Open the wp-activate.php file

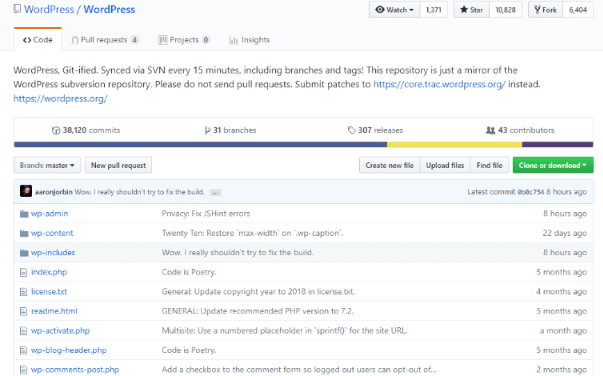click(x=60, y=331)
